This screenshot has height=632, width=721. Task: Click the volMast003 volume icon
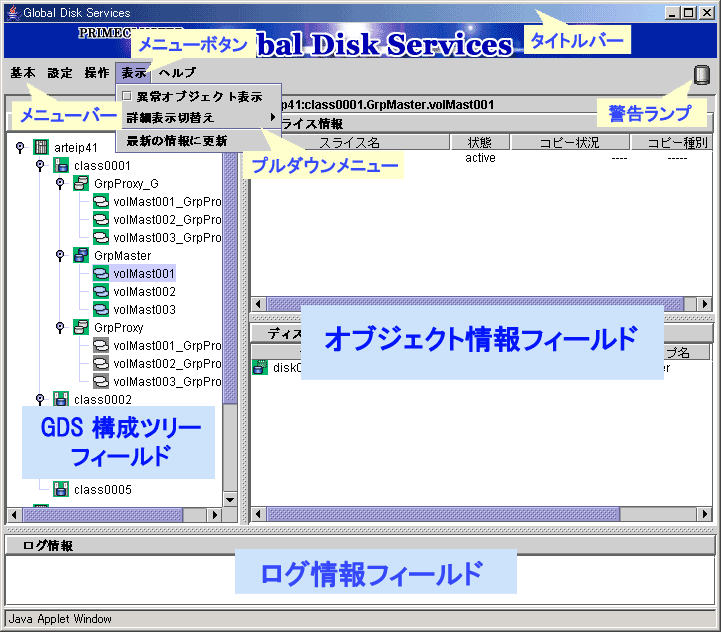click(x=101, y=309)
